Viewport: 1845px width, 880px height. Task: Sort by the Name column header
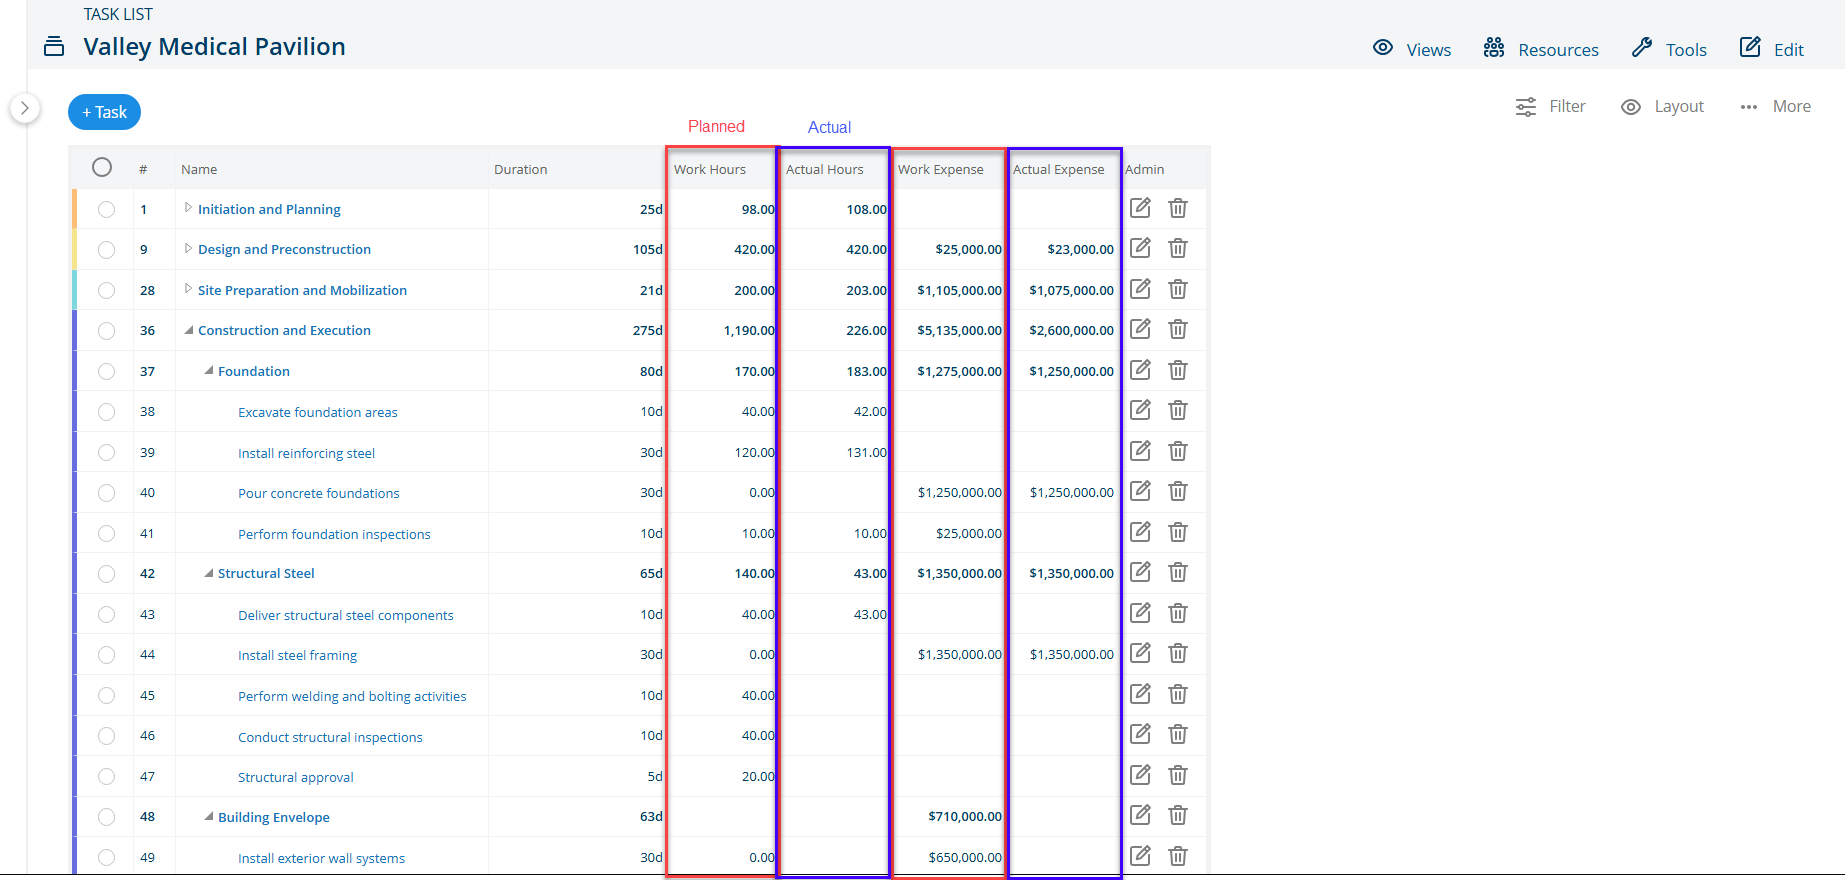coord(199,169)
